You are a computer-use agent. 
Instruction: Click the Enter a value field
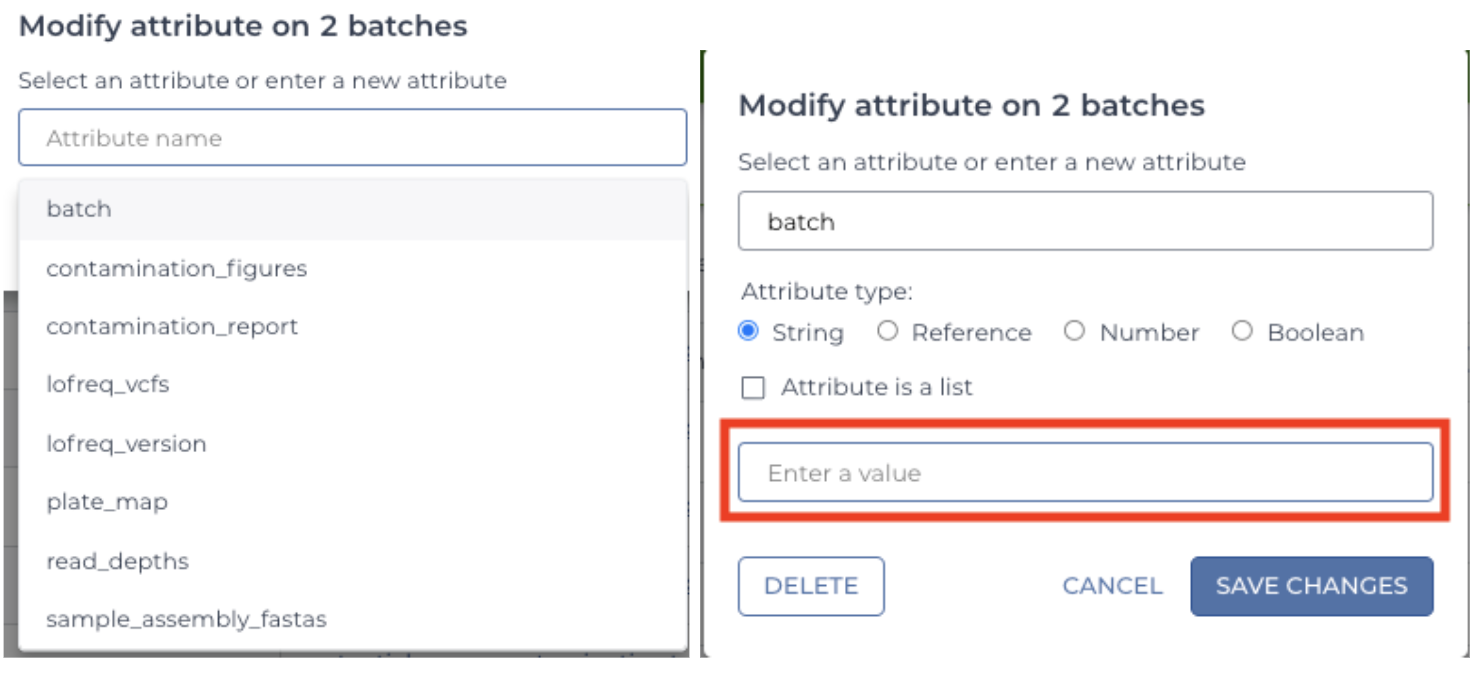pyautogui.click(x=1085, y=472)
